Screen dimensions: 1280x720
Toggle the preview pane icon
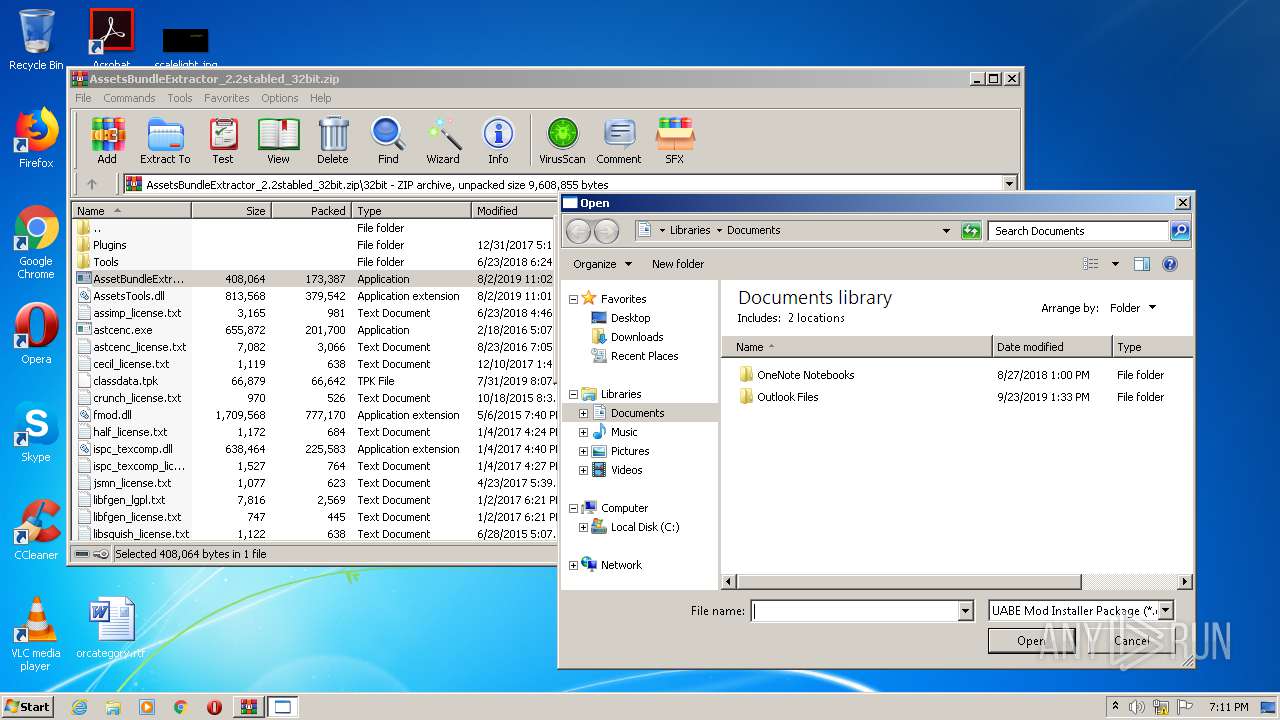click(x=1142, y=264)
